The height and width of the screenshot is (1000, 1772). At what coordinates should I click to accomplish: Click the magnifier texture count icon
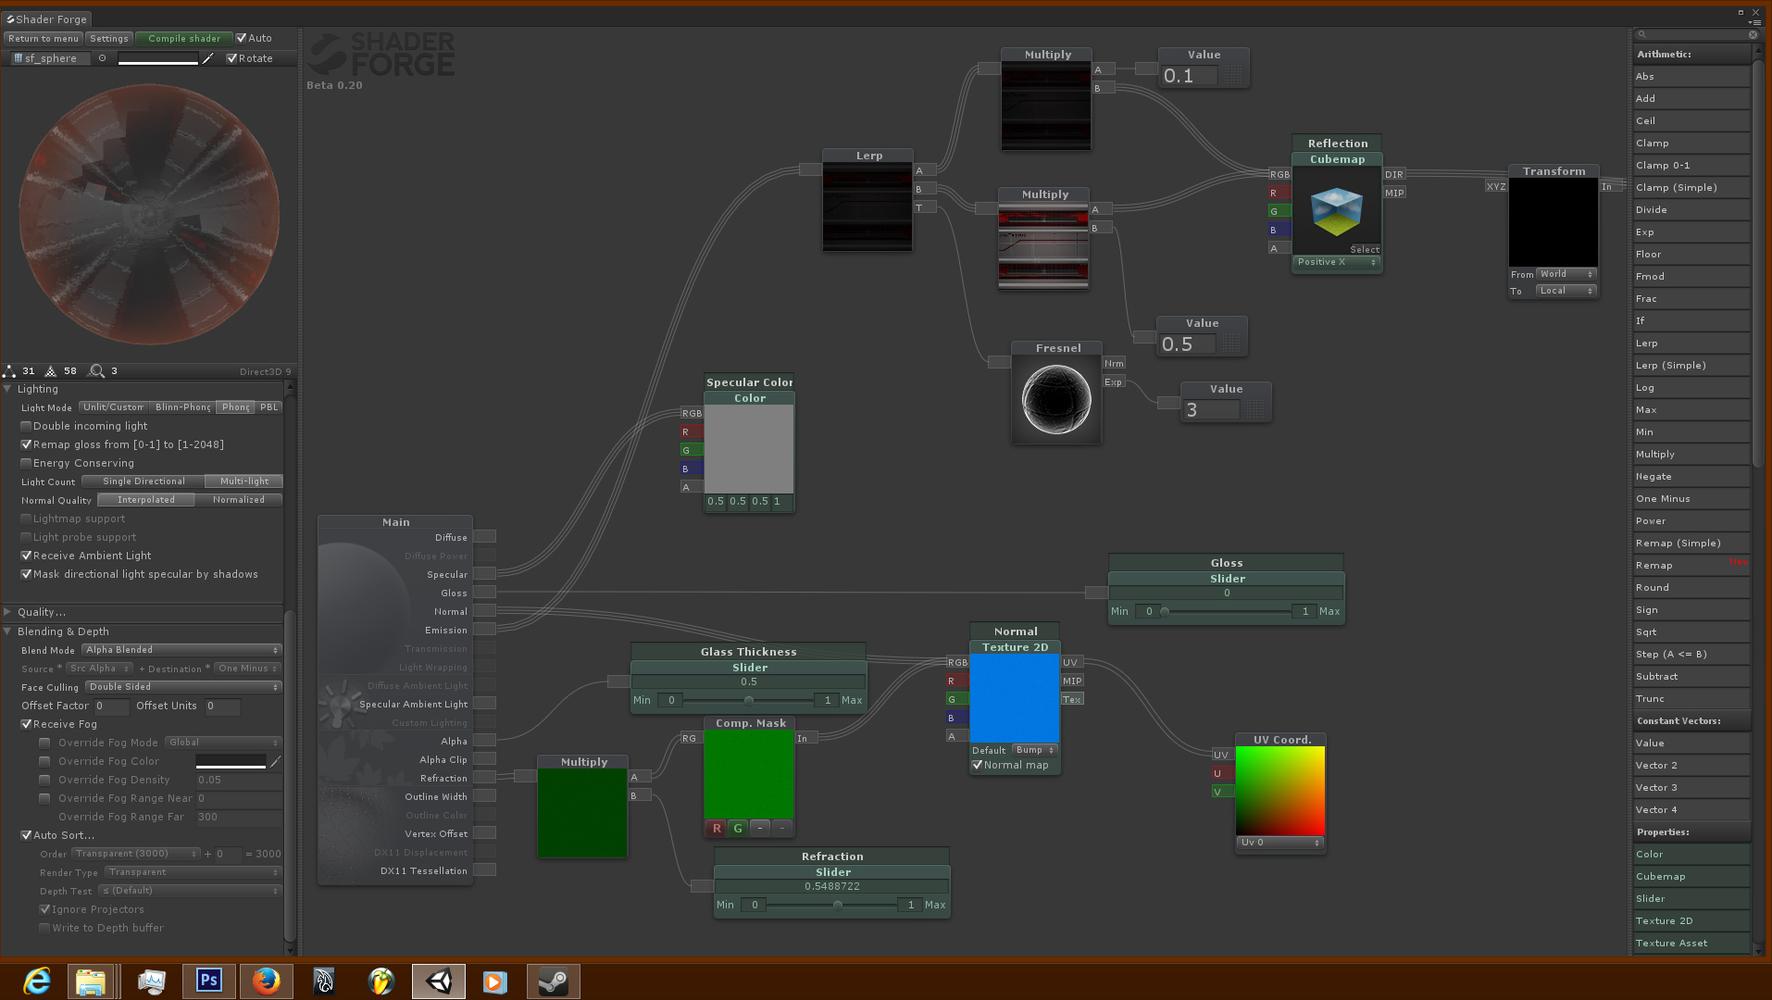pos(97,371)
